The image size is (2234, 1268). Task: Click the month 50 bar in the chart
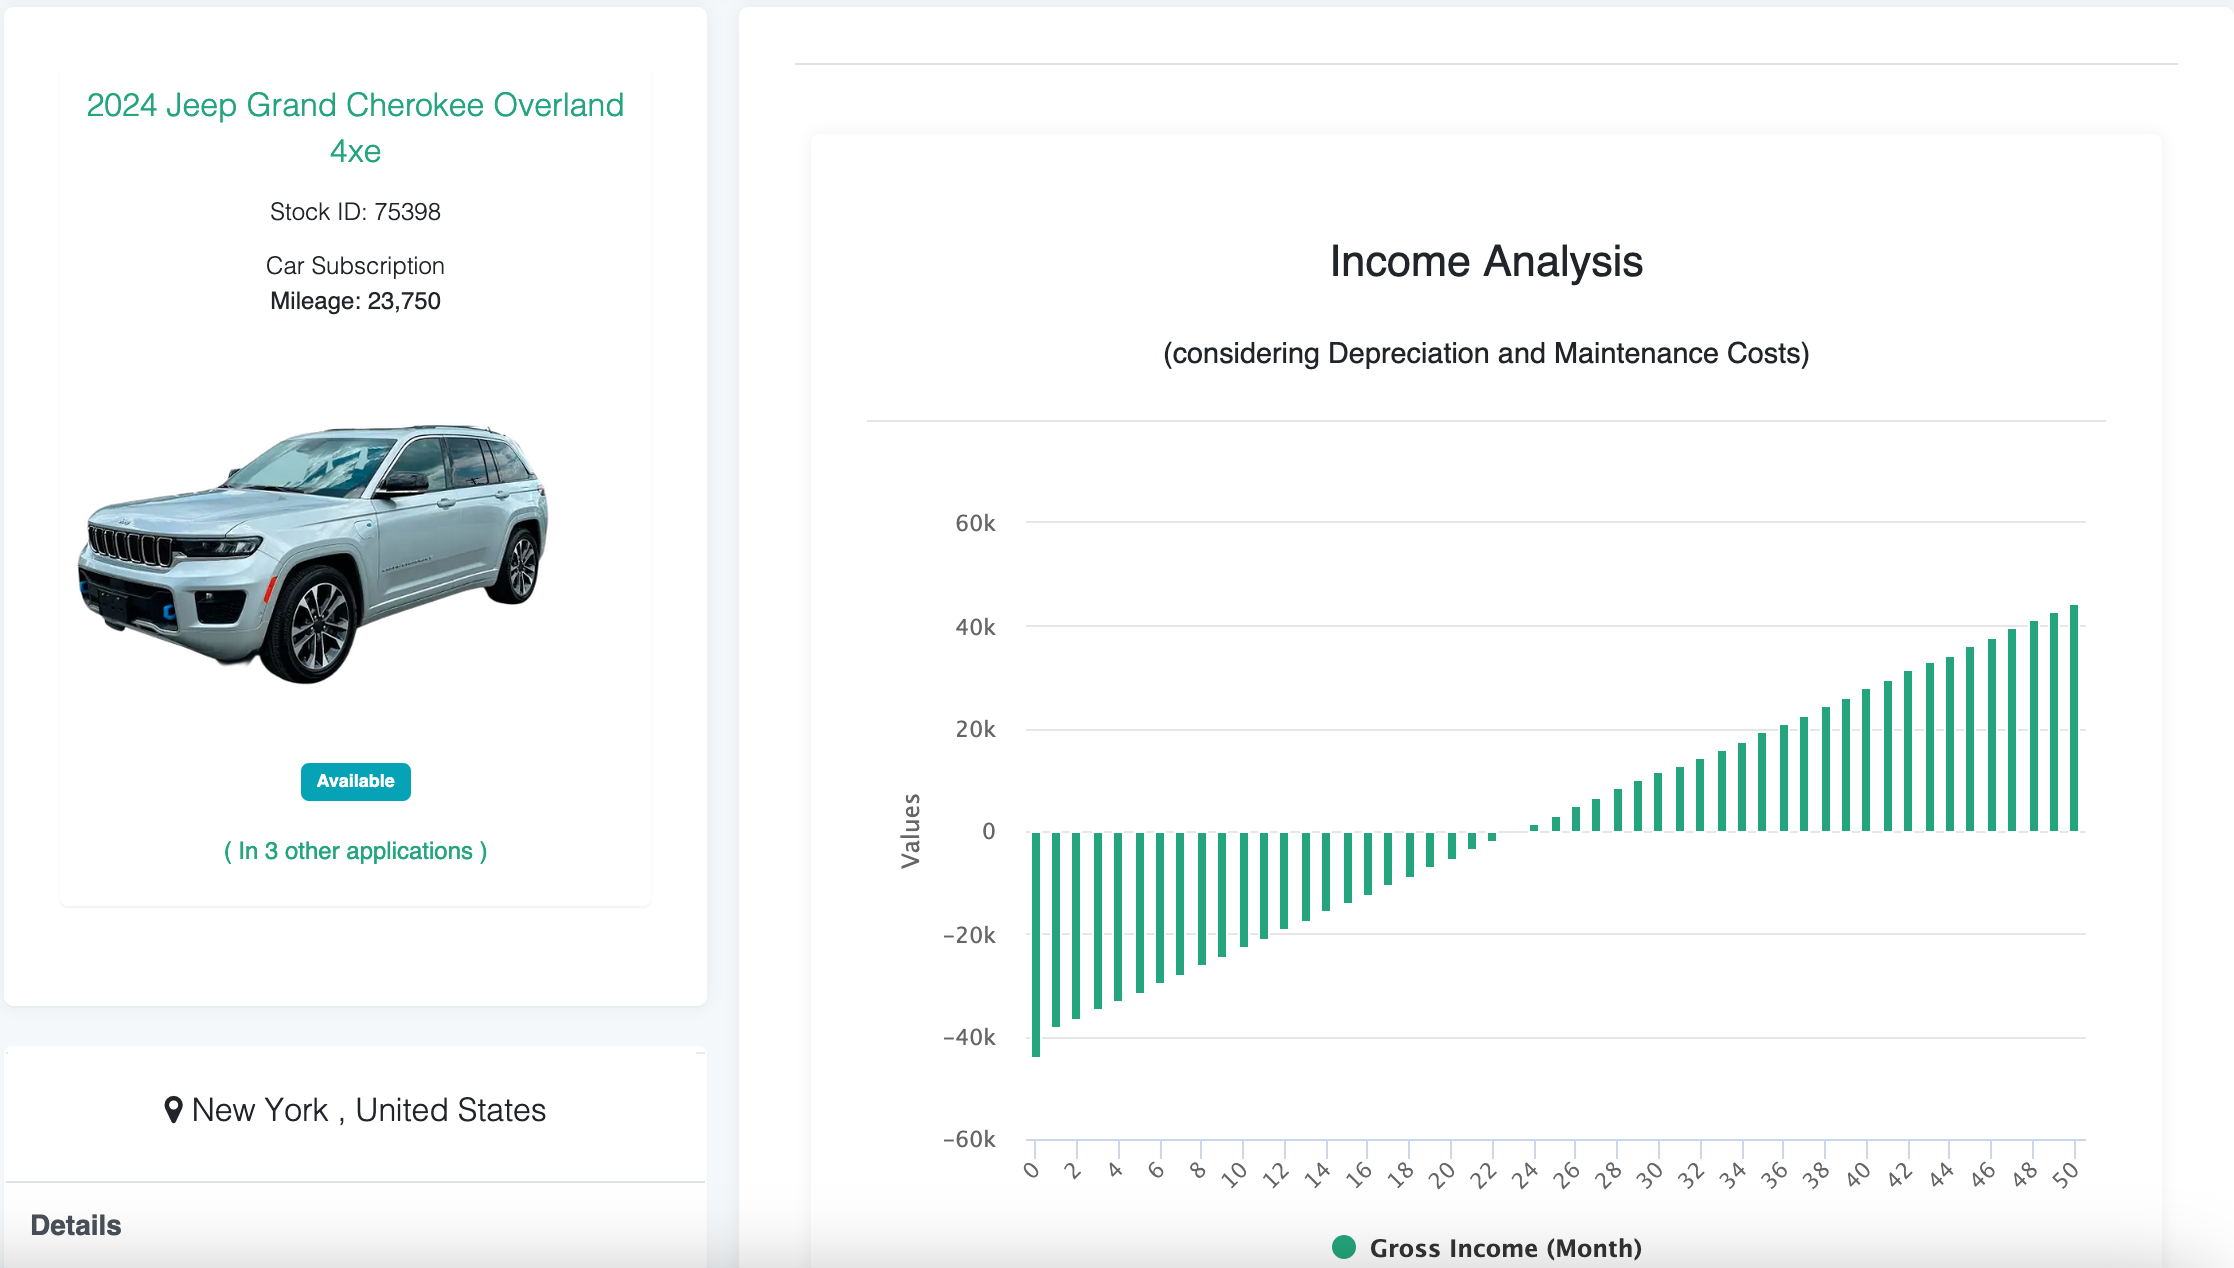[x=2074, y=718]
